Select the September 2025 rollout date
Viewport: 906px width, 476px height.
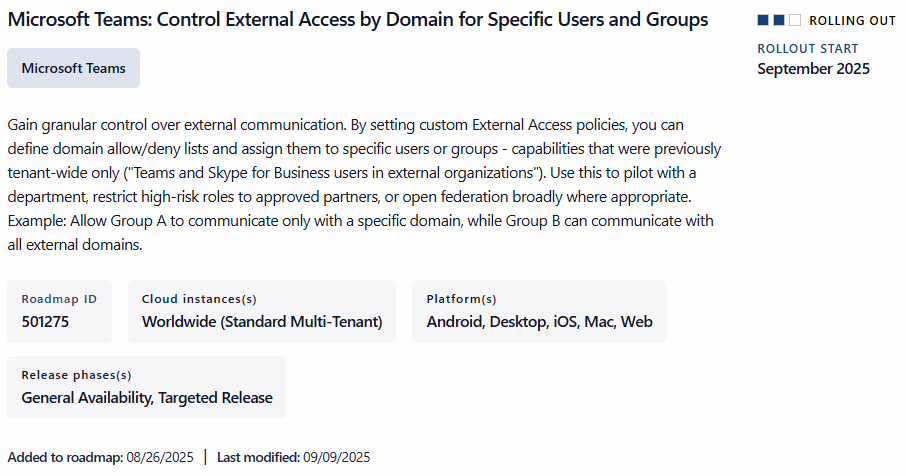[813, 69]
